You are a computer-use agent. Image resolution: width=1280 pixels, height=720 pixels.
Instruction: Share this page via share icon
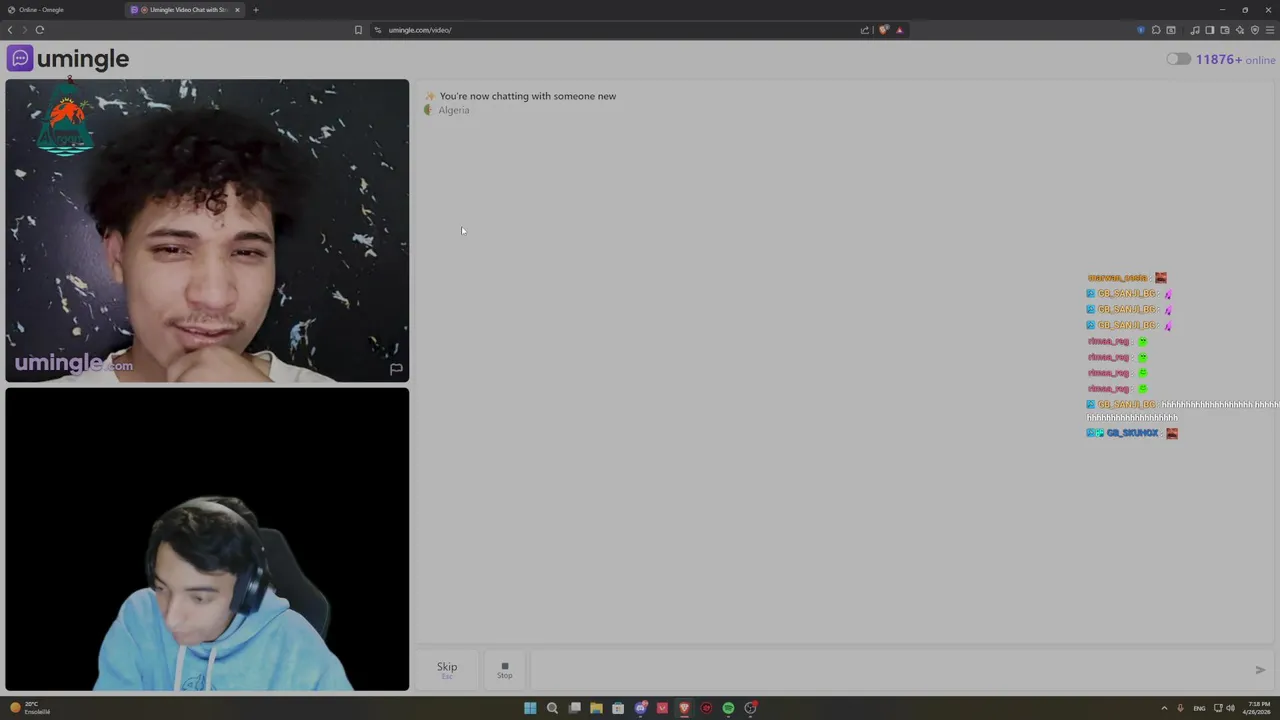(x=865, y=30)
